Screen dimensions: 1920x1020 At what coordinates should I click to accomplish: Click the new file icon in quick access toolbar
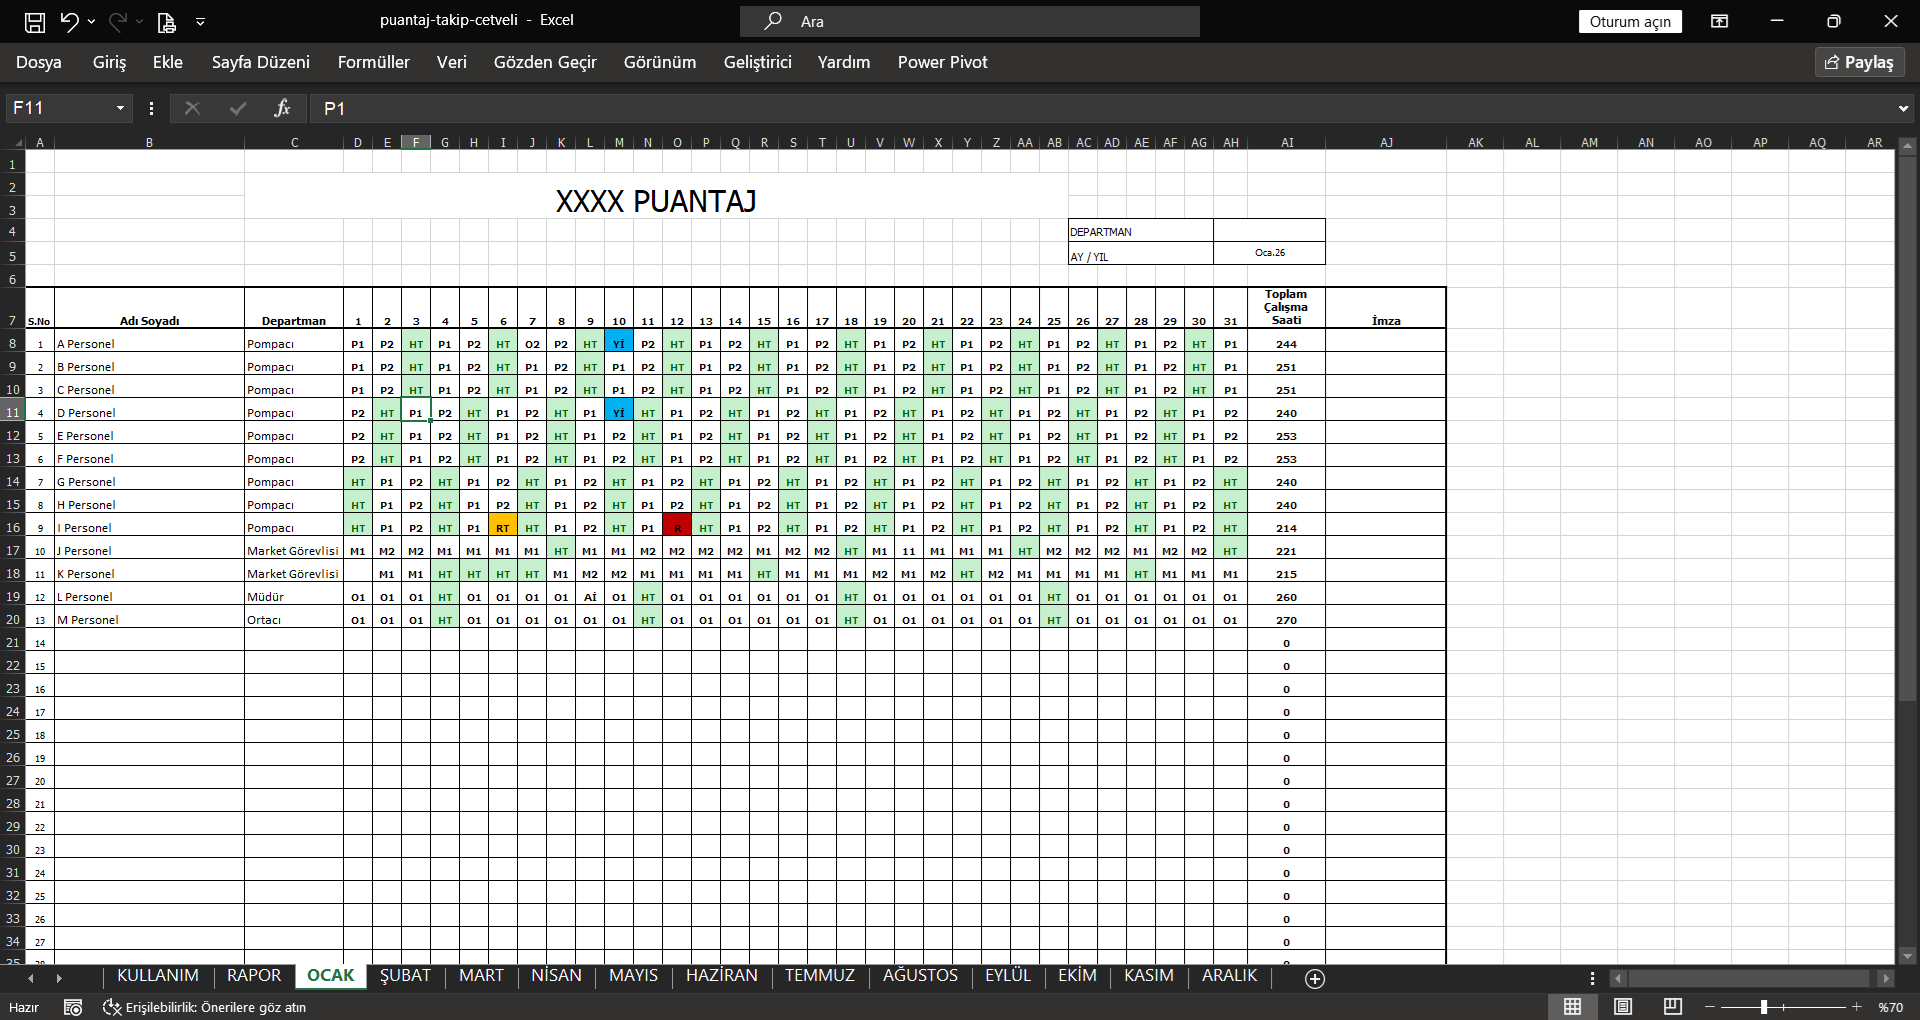166,21
